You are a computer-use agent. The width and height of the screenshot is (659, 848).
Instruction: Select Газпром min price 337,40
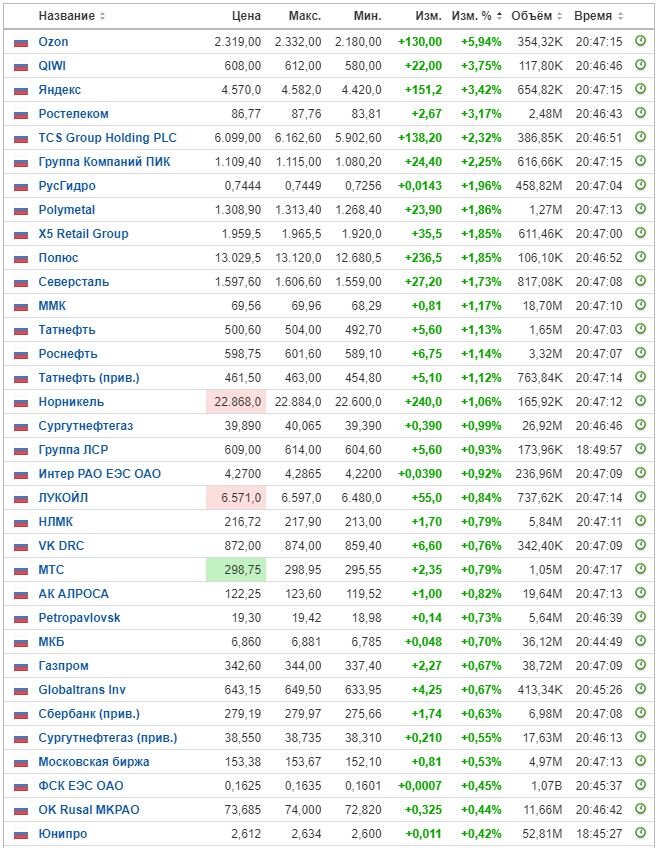tap(363, 666)
